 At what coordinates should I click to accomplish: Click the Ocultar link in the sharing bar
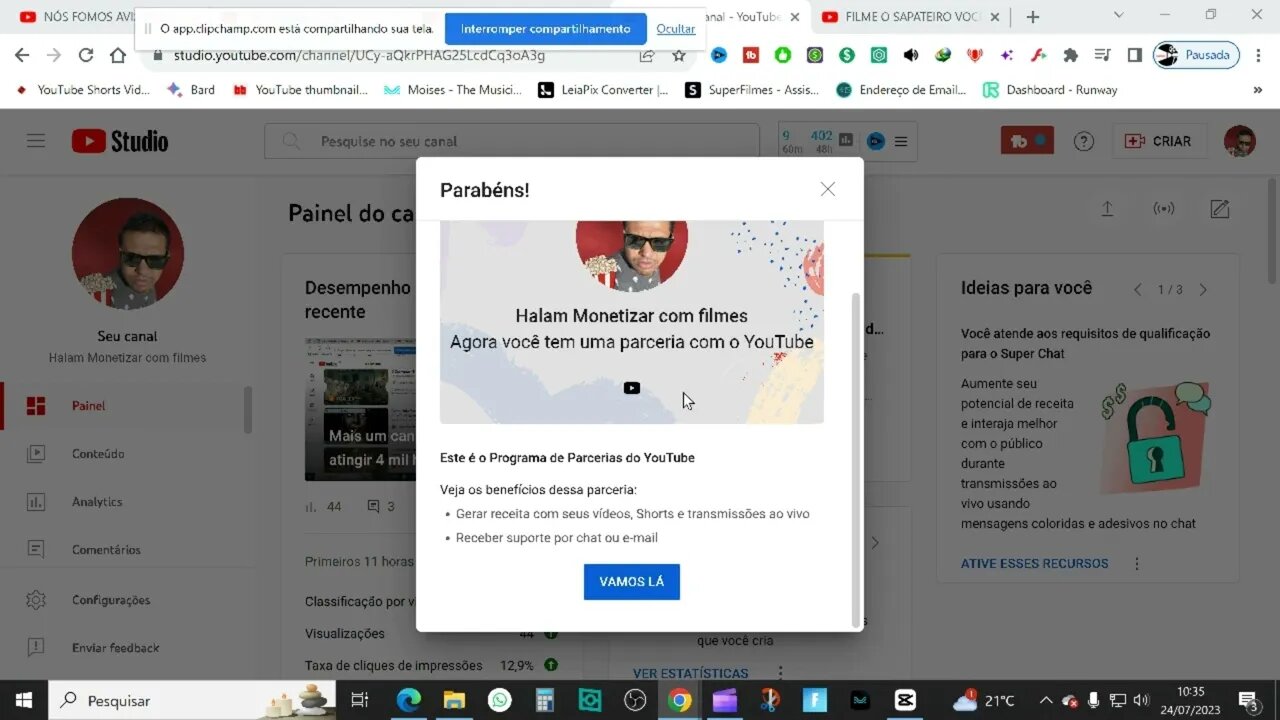click(x=676, y=29)
